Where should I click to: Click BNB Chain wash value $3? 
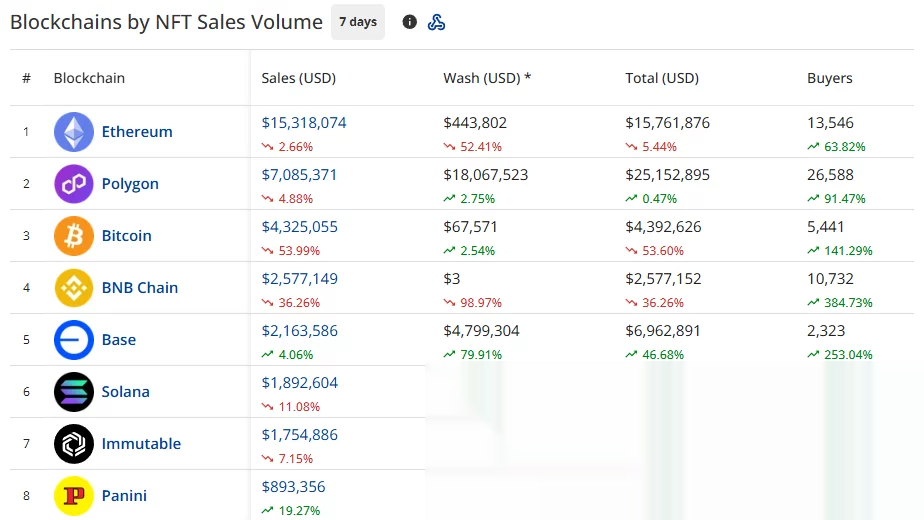[x=451, y=278]
